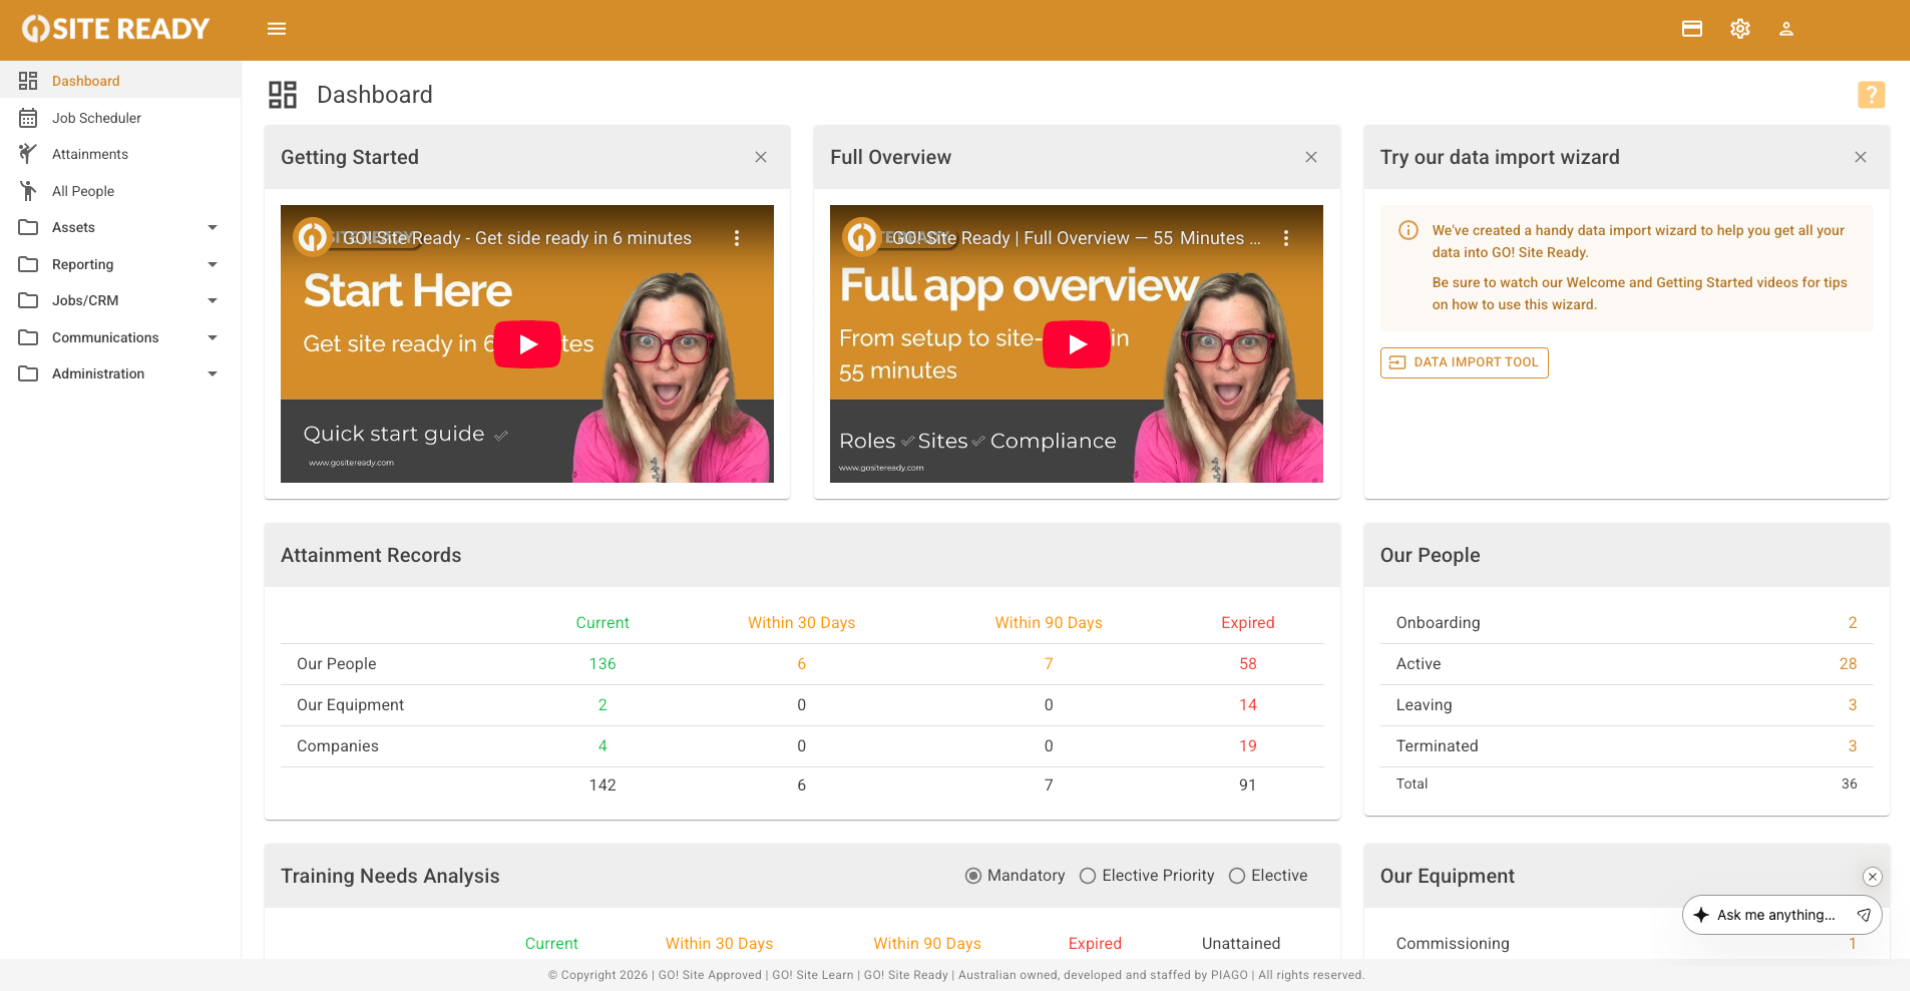The height and width of the screenshot is (991, 1910).
Task: Click the orange help question mark
Action: coord(1872,94)
